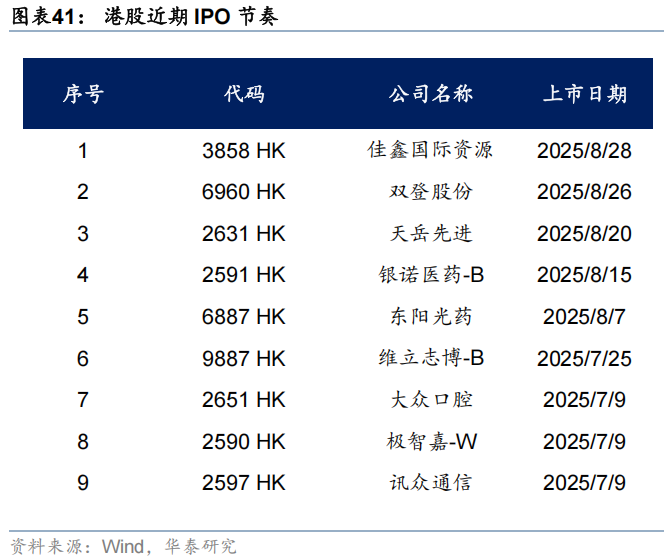Select company name 东阳光药
Screen dimensions: 664x558
pos(430,316)
